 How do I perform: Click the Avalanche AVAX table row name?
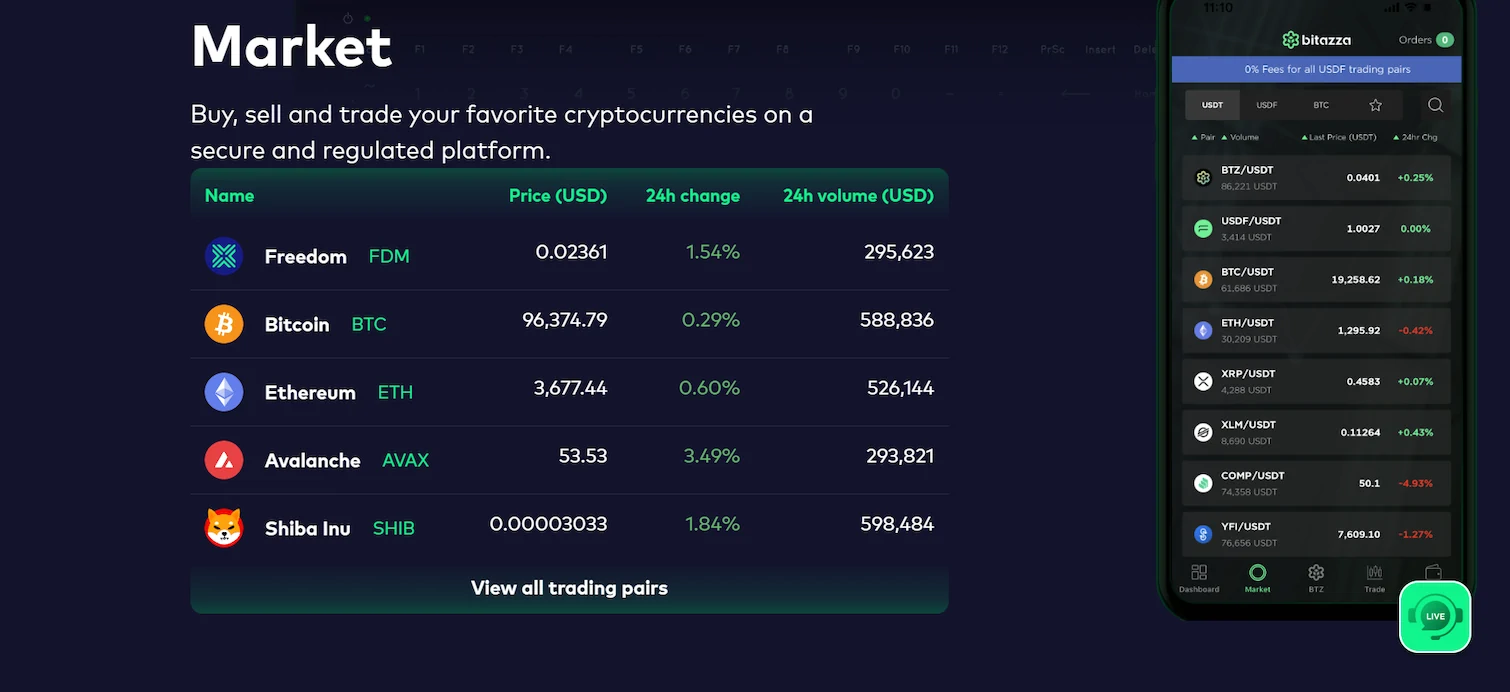point(312,461)
